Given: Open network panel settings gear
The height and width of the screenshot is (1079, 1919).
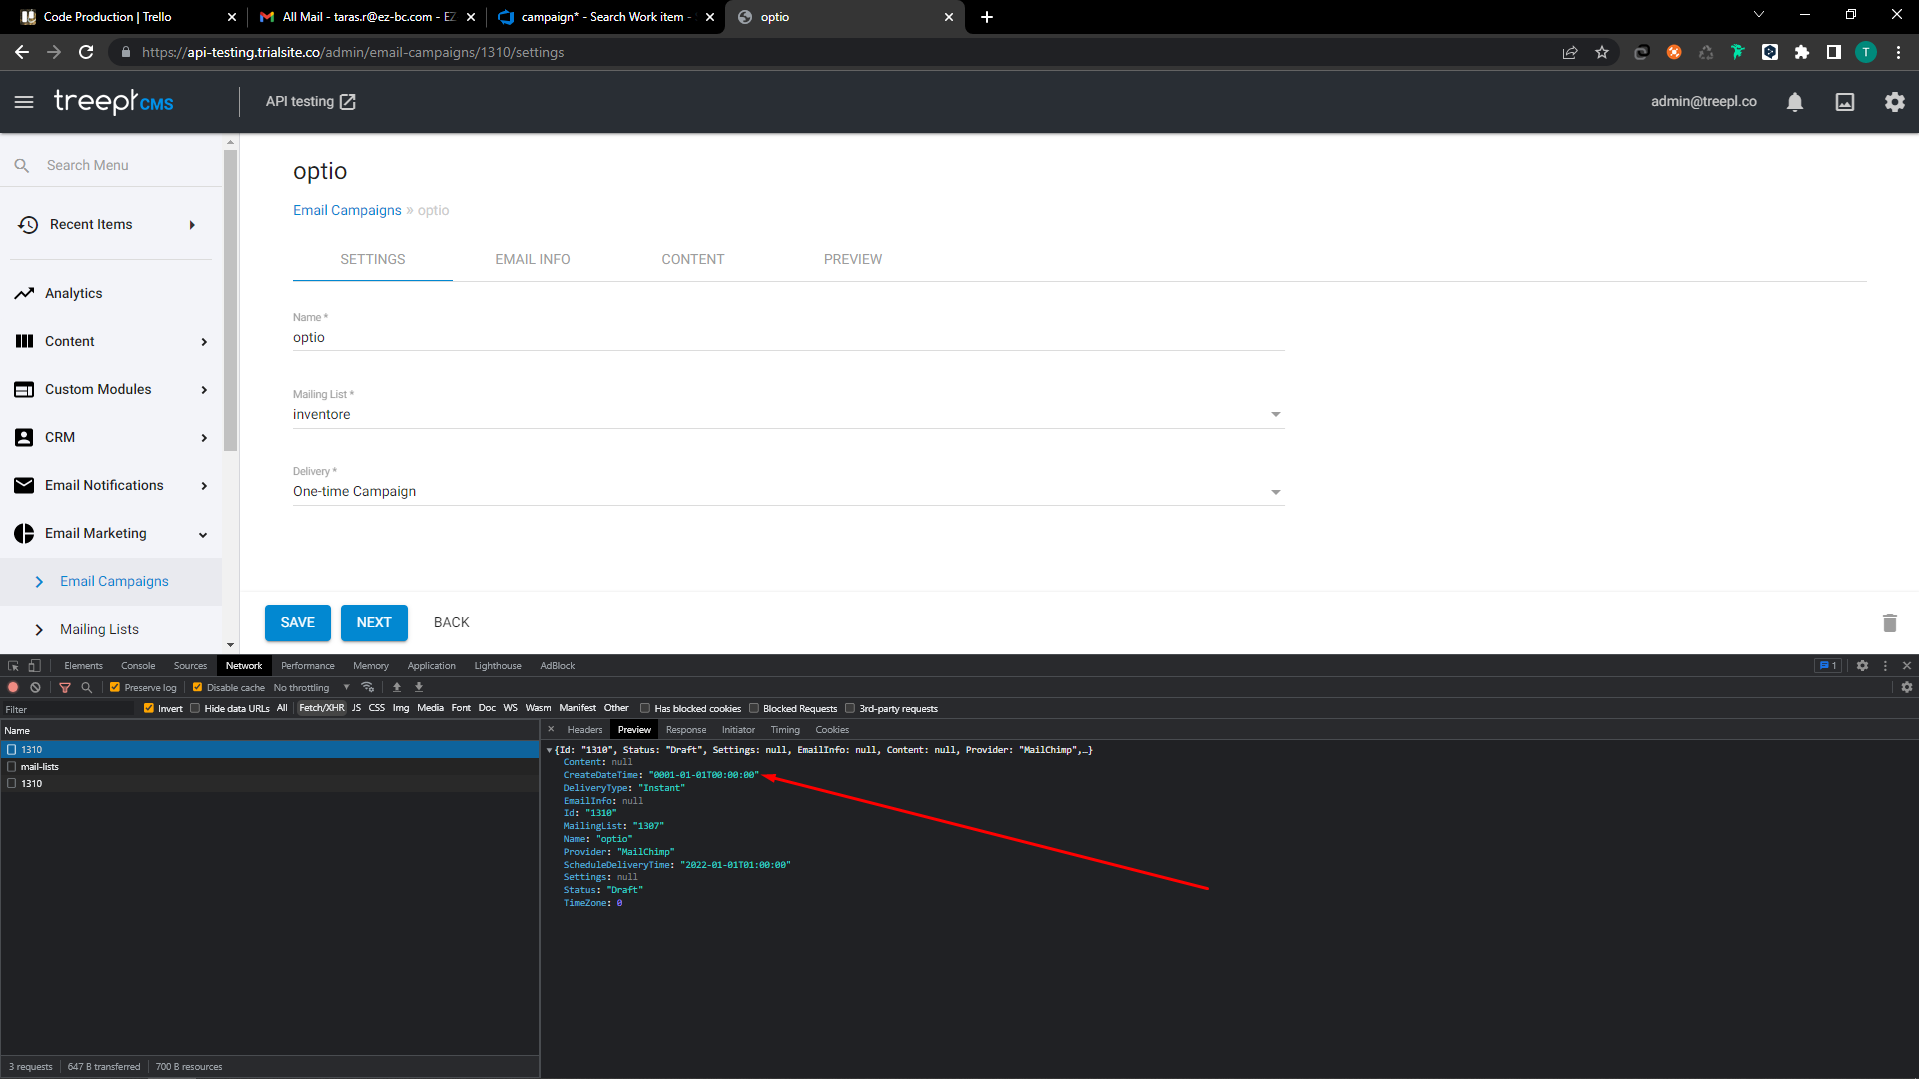Looking at the screenshot, I should pos(1907,688).
